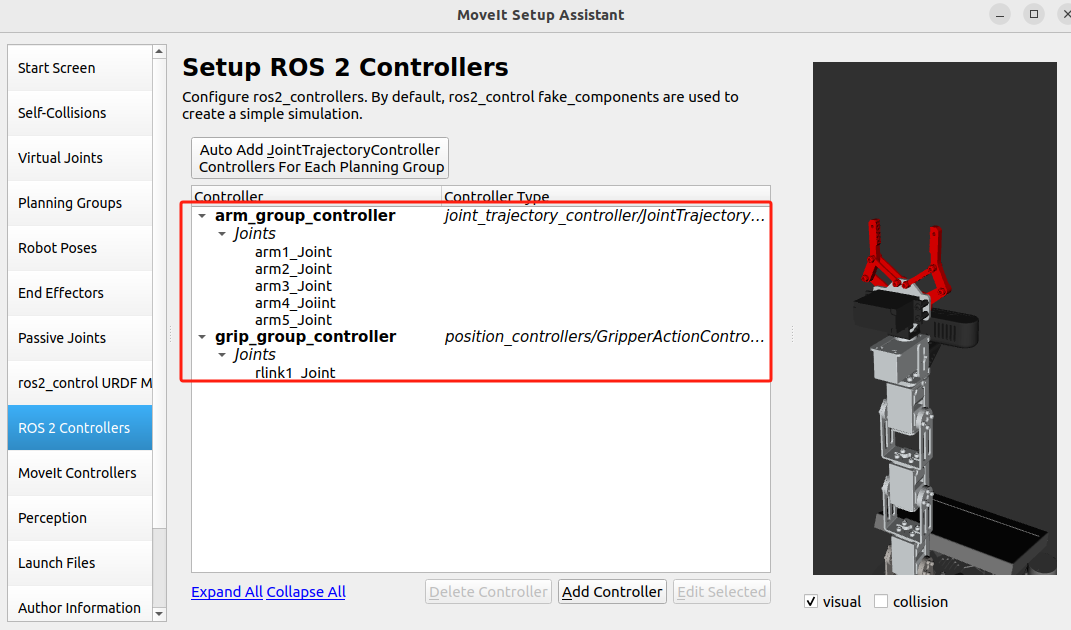This screenshot has height=630, width=1071.
Task: Select ROS 2 Controllers step
Action: tap(80, 428)
